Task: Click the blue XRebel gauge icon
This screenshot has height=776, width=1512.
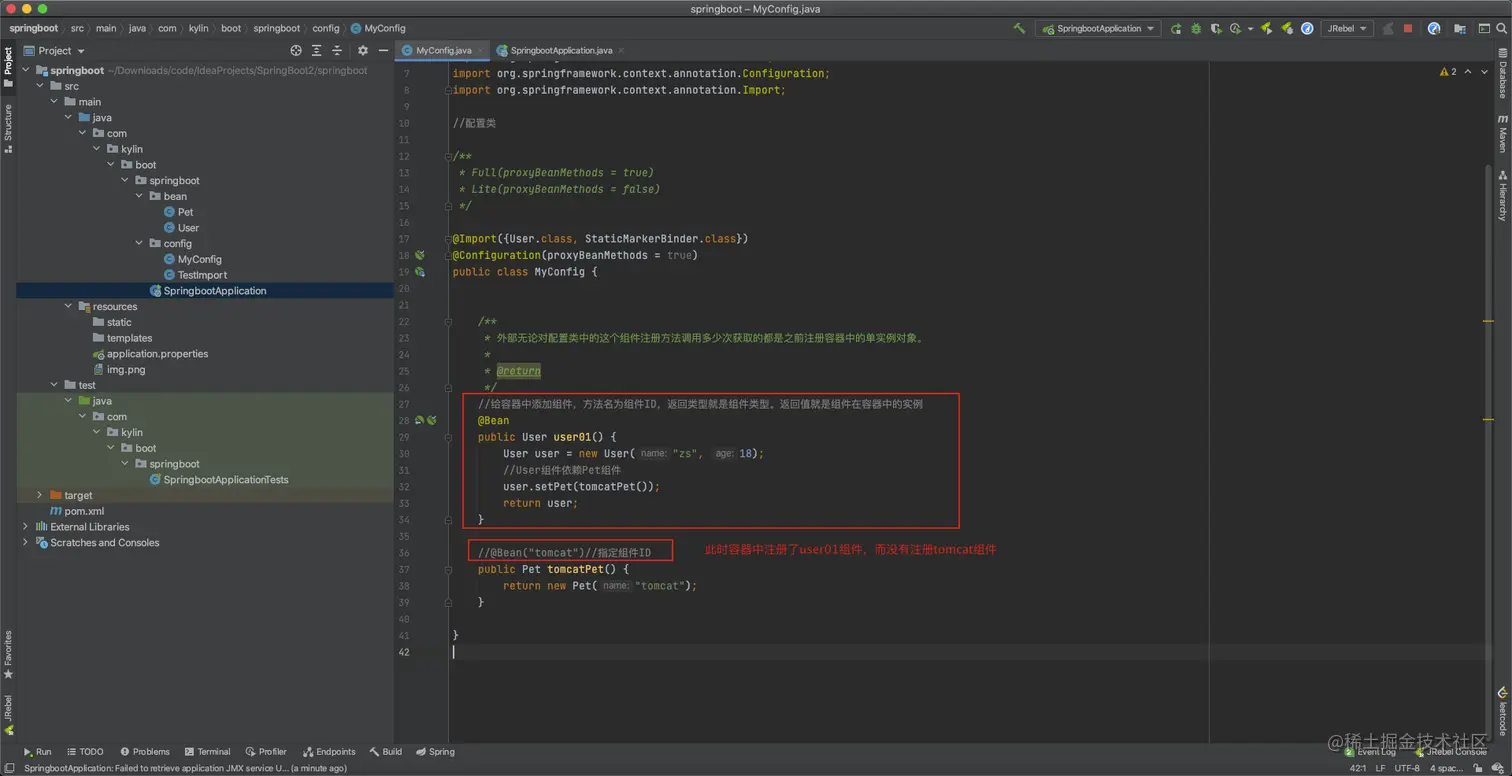Action: 1307,28
